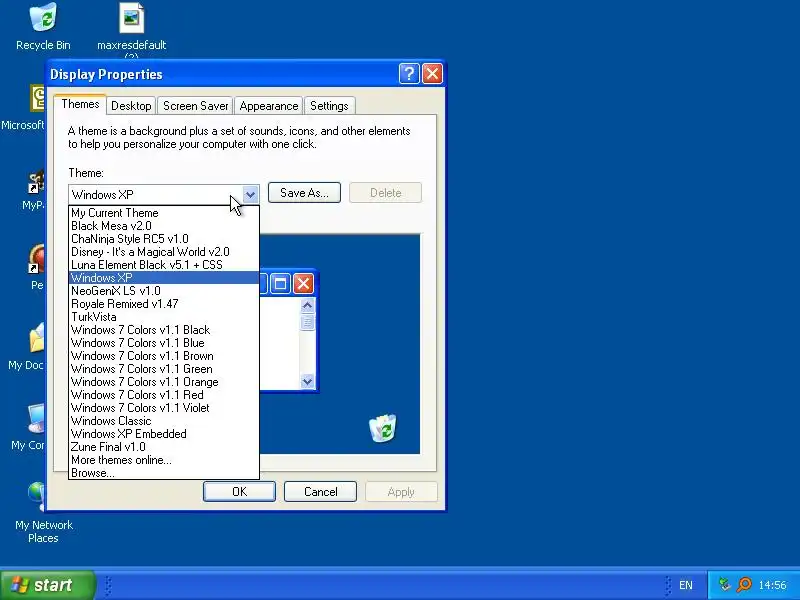Choose the Windows XP Embedded theme

[164, 434]
